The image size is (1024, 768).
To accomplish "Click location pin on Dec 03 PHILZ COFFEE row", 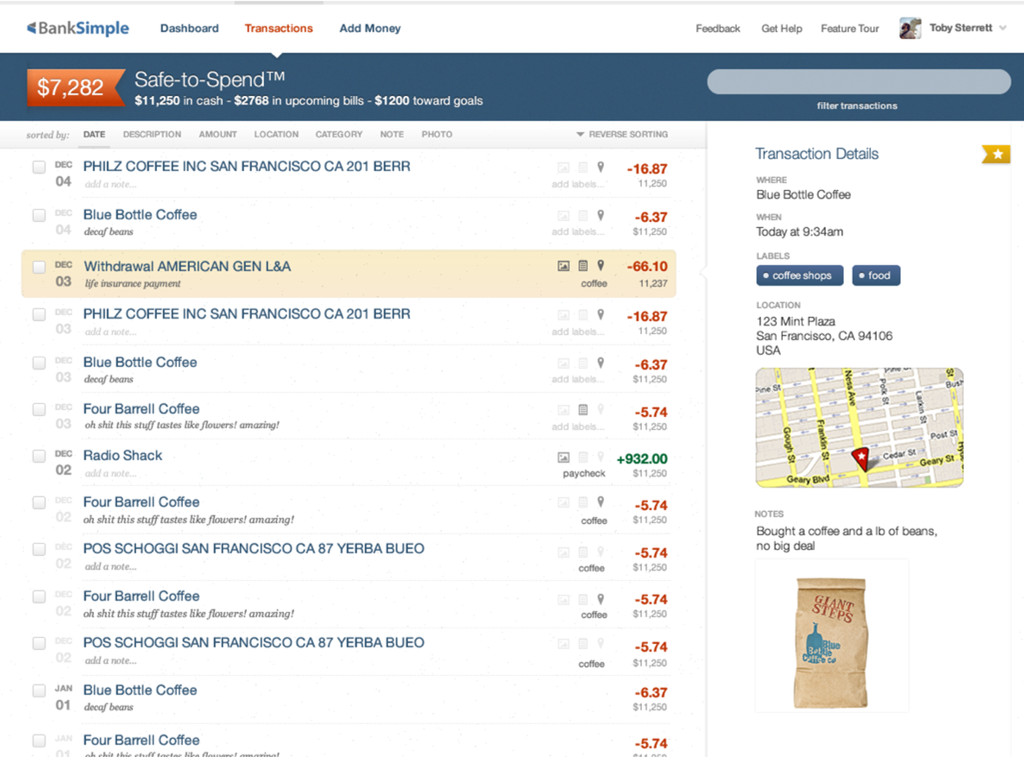I will [601, 314].
